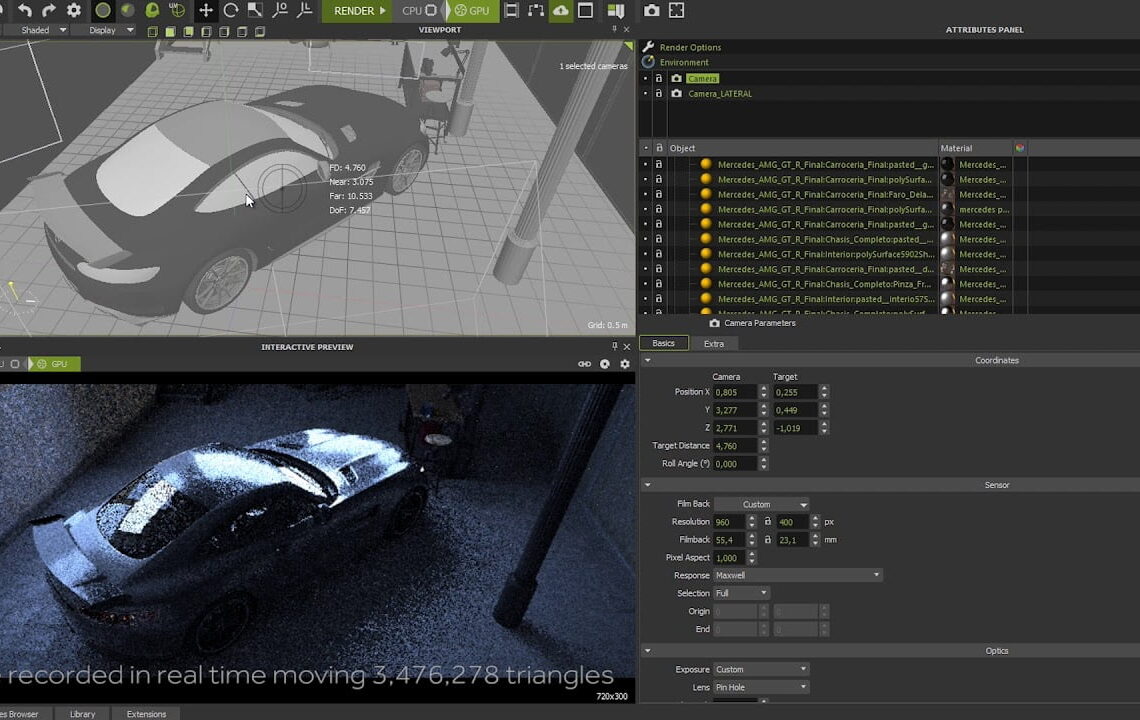Screen dimensions: 1140x720
Task: Click the Redo arrow icon
Action: (49, 11)
